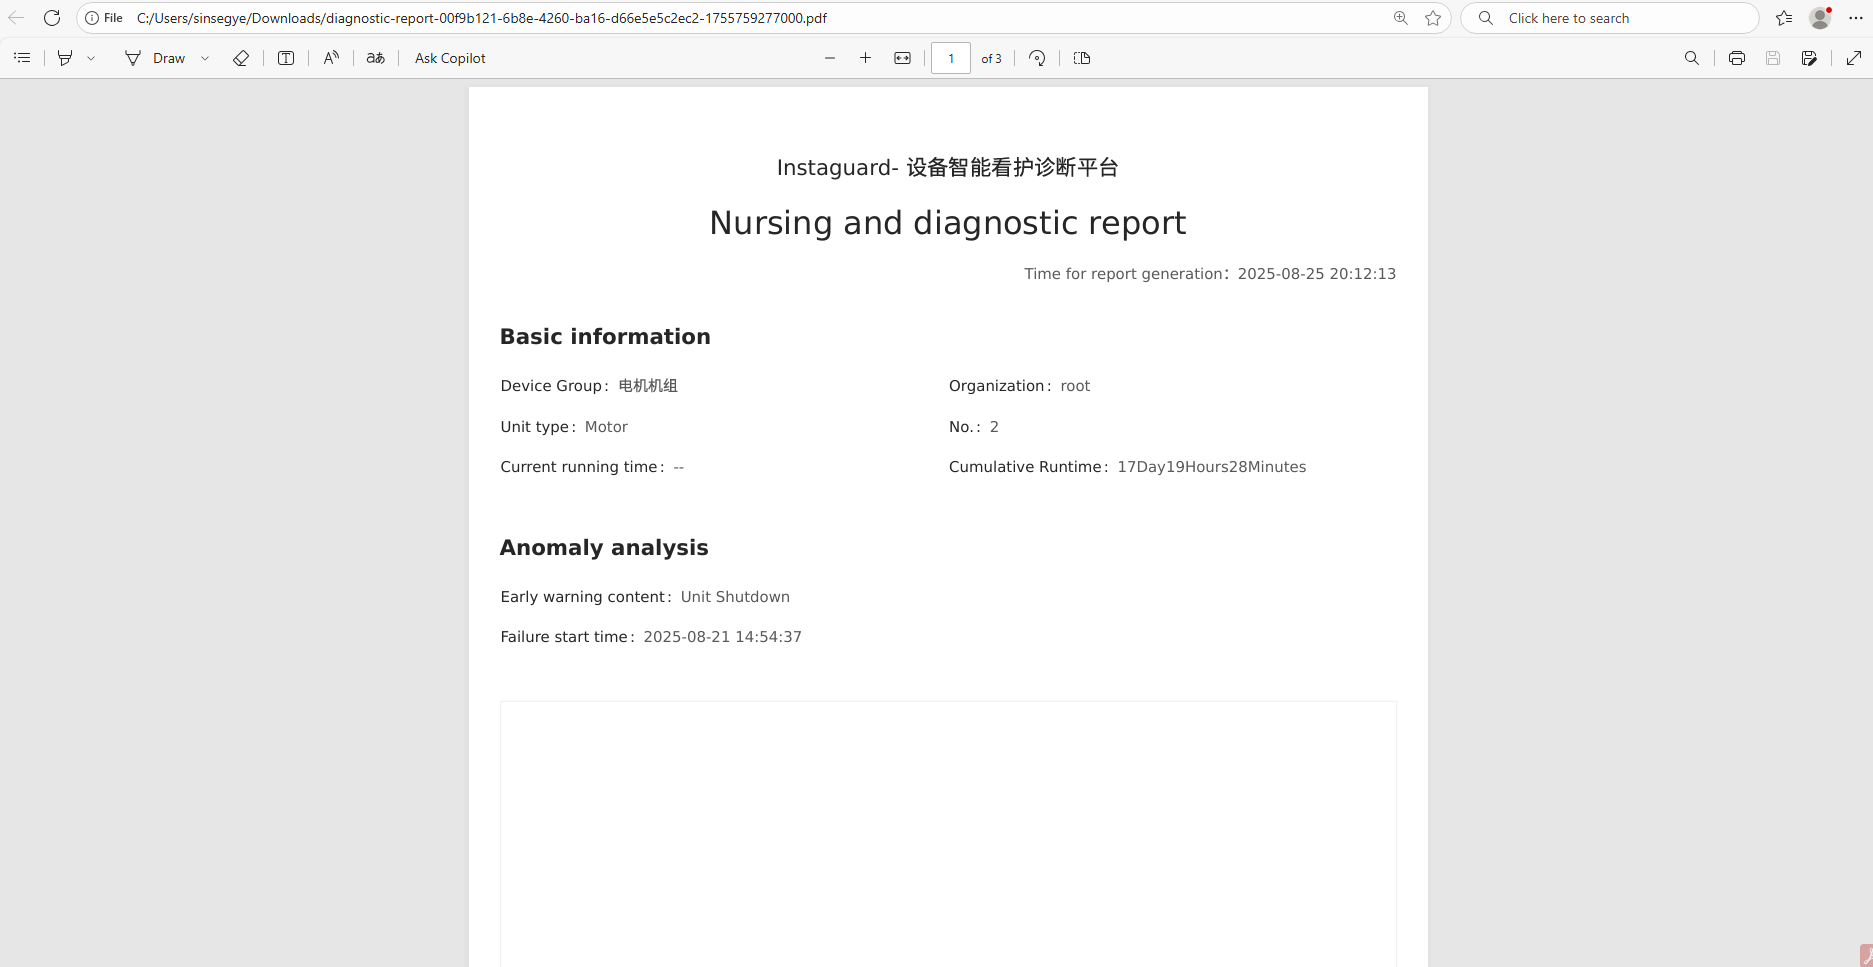Click the Organization value 'root'
Viewport: 1873px width, 967px height.
(x=1075, y=386)
